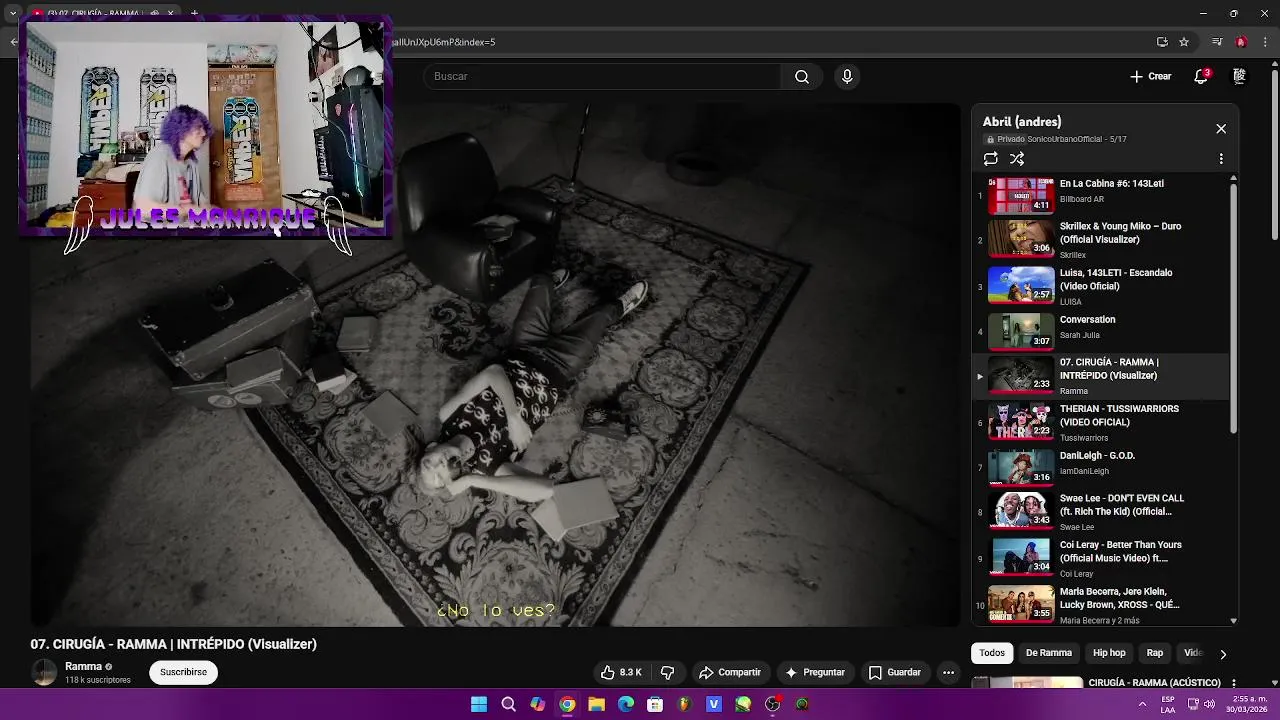Click the video player area
Screen dimensions: 1280x720
point(495,365)
